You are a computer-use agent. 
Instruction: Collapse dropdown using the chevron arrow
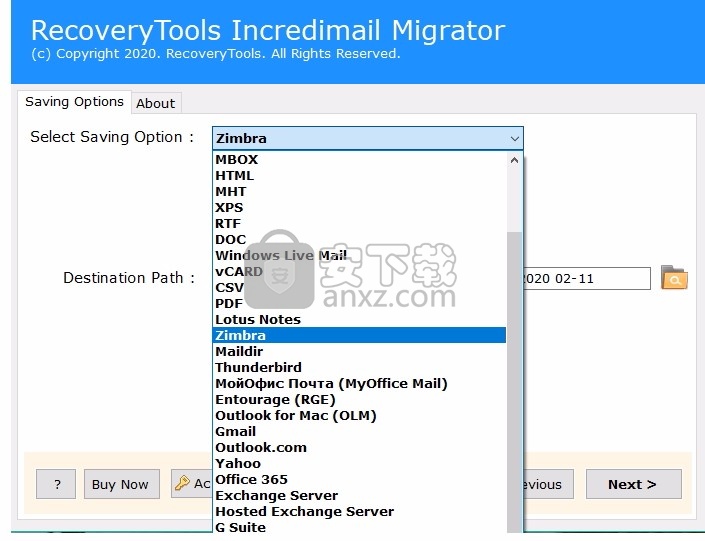click(515, 139)
